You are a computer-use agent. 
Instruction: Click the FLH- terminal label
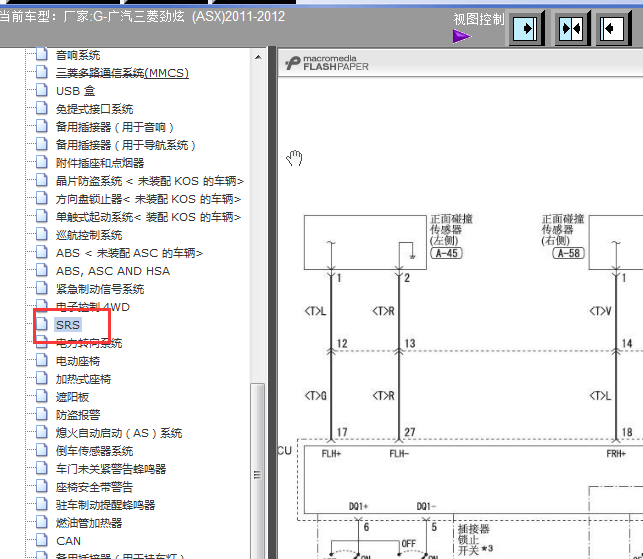(x=399, y=454)
